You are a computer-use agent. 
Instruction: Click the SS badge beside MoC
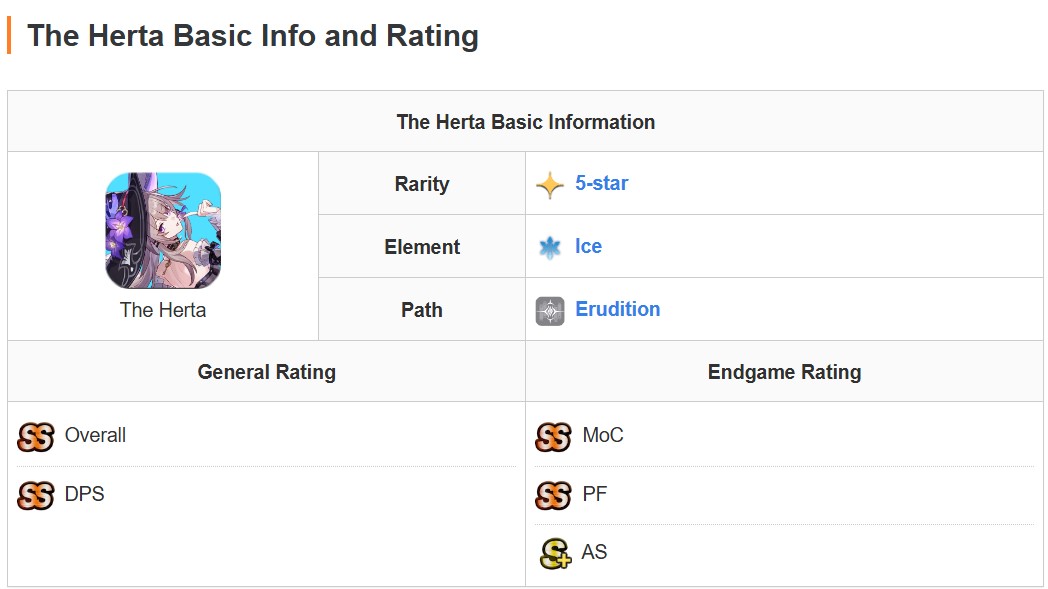553,437
